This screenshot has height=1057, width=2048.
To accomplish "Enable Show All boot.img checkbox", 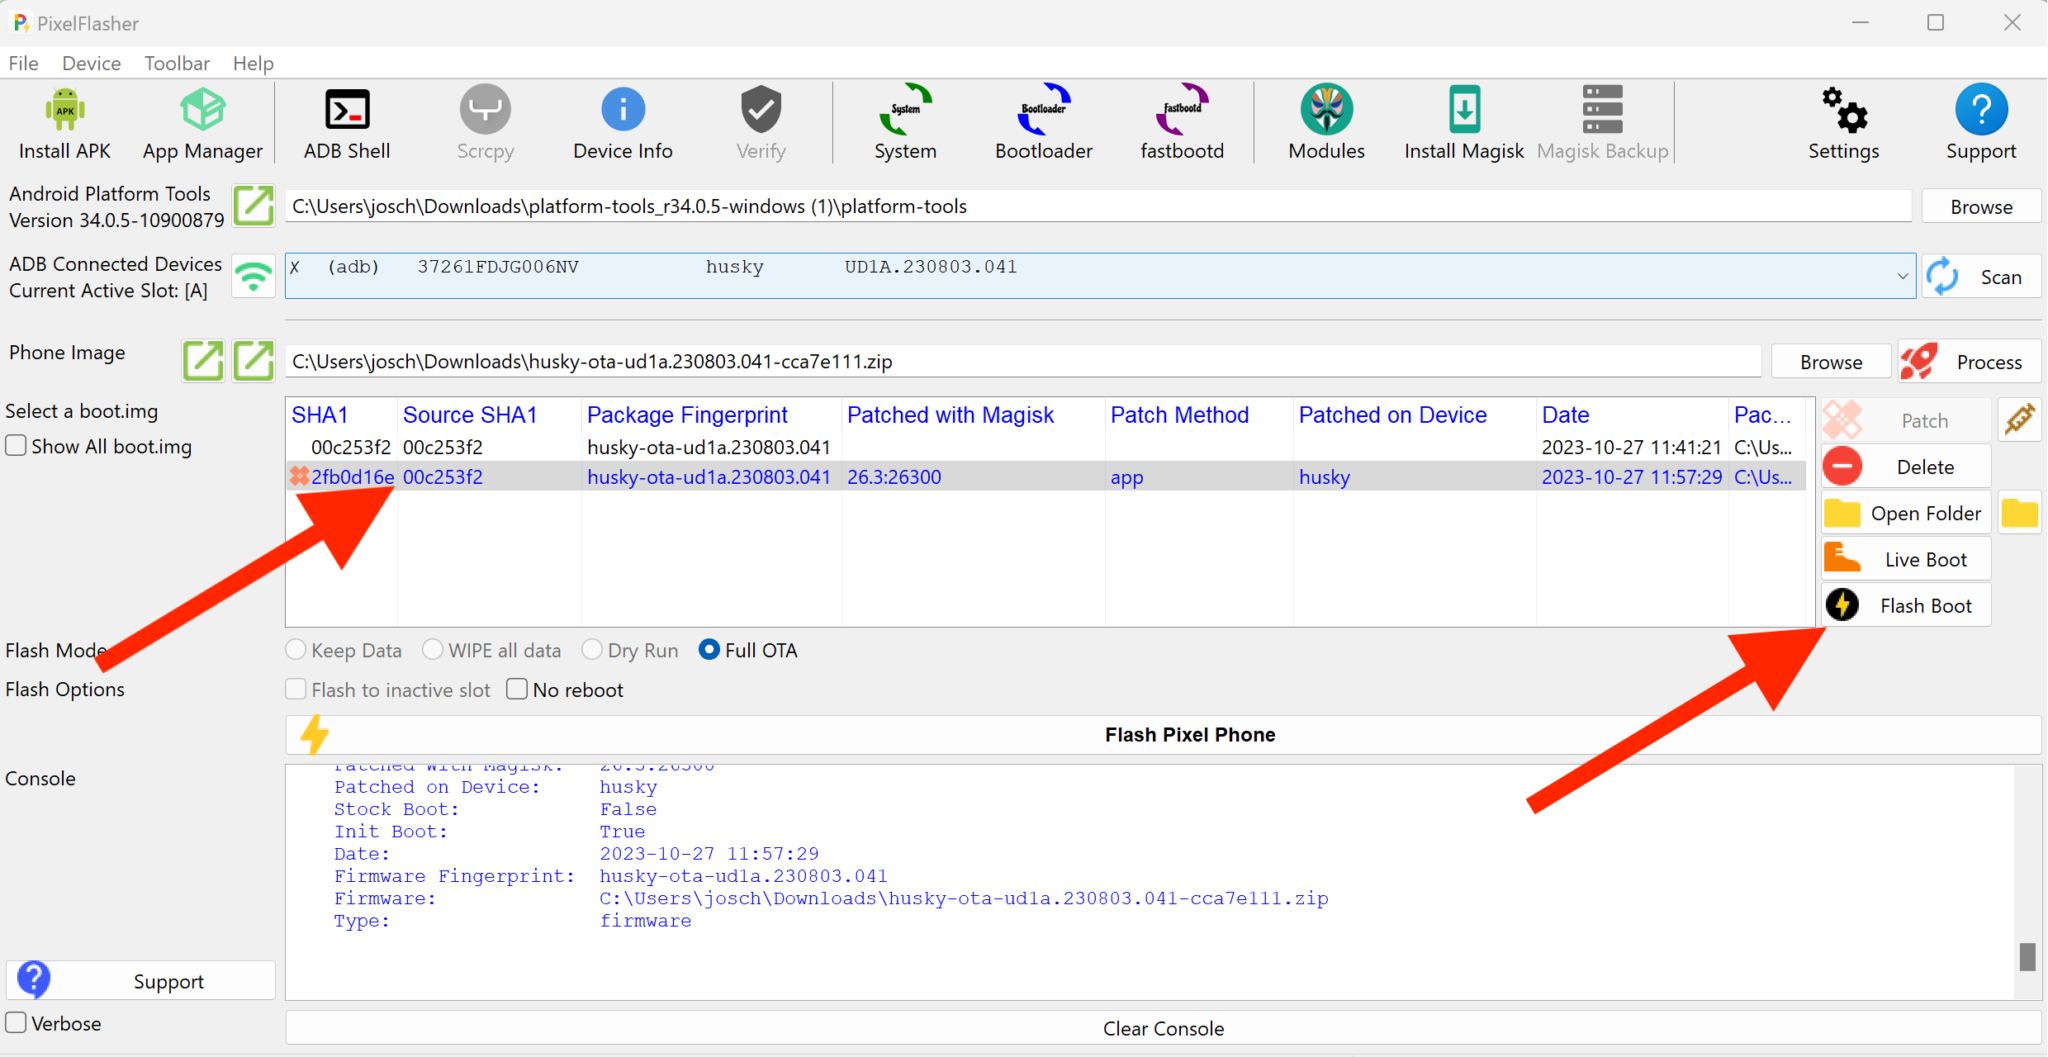I will point(16,446).
